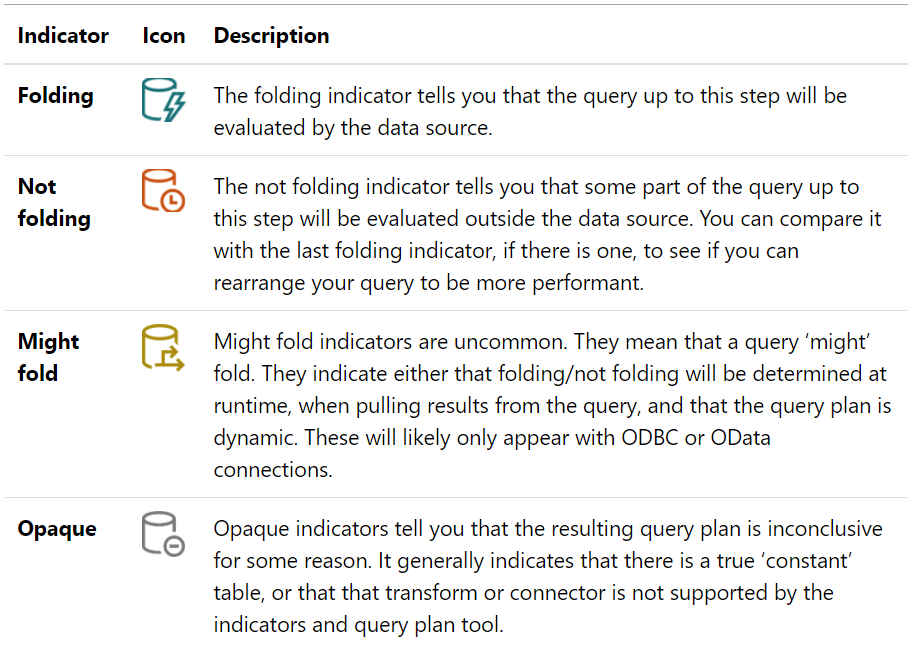Click the Icon column header
The height and width of the screenshot is (651, 918).
(x=163, y=36)
